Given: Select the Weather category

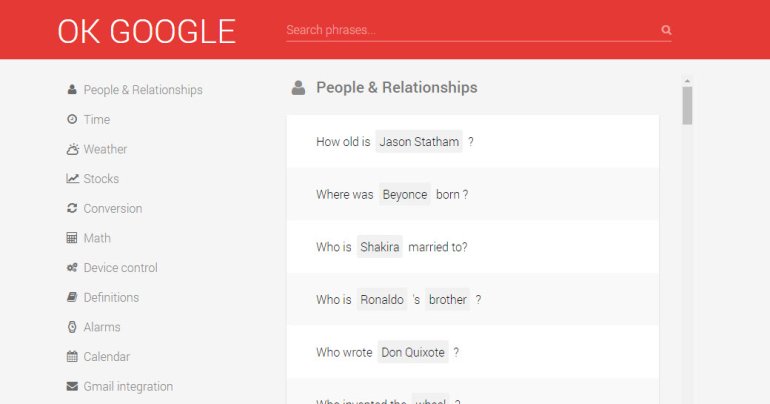Looking at the screenshot, I should pyautogui.click(x=105, y=149).
